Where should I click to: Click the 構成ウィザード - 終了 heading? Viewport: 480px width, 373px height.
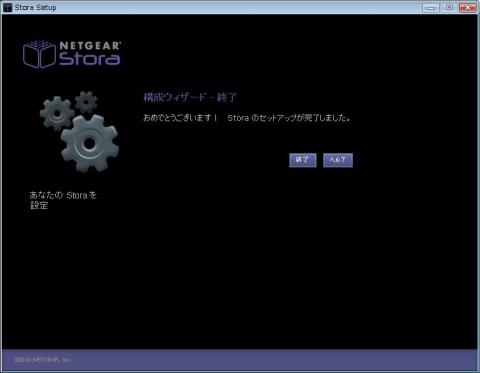[190, 97]
